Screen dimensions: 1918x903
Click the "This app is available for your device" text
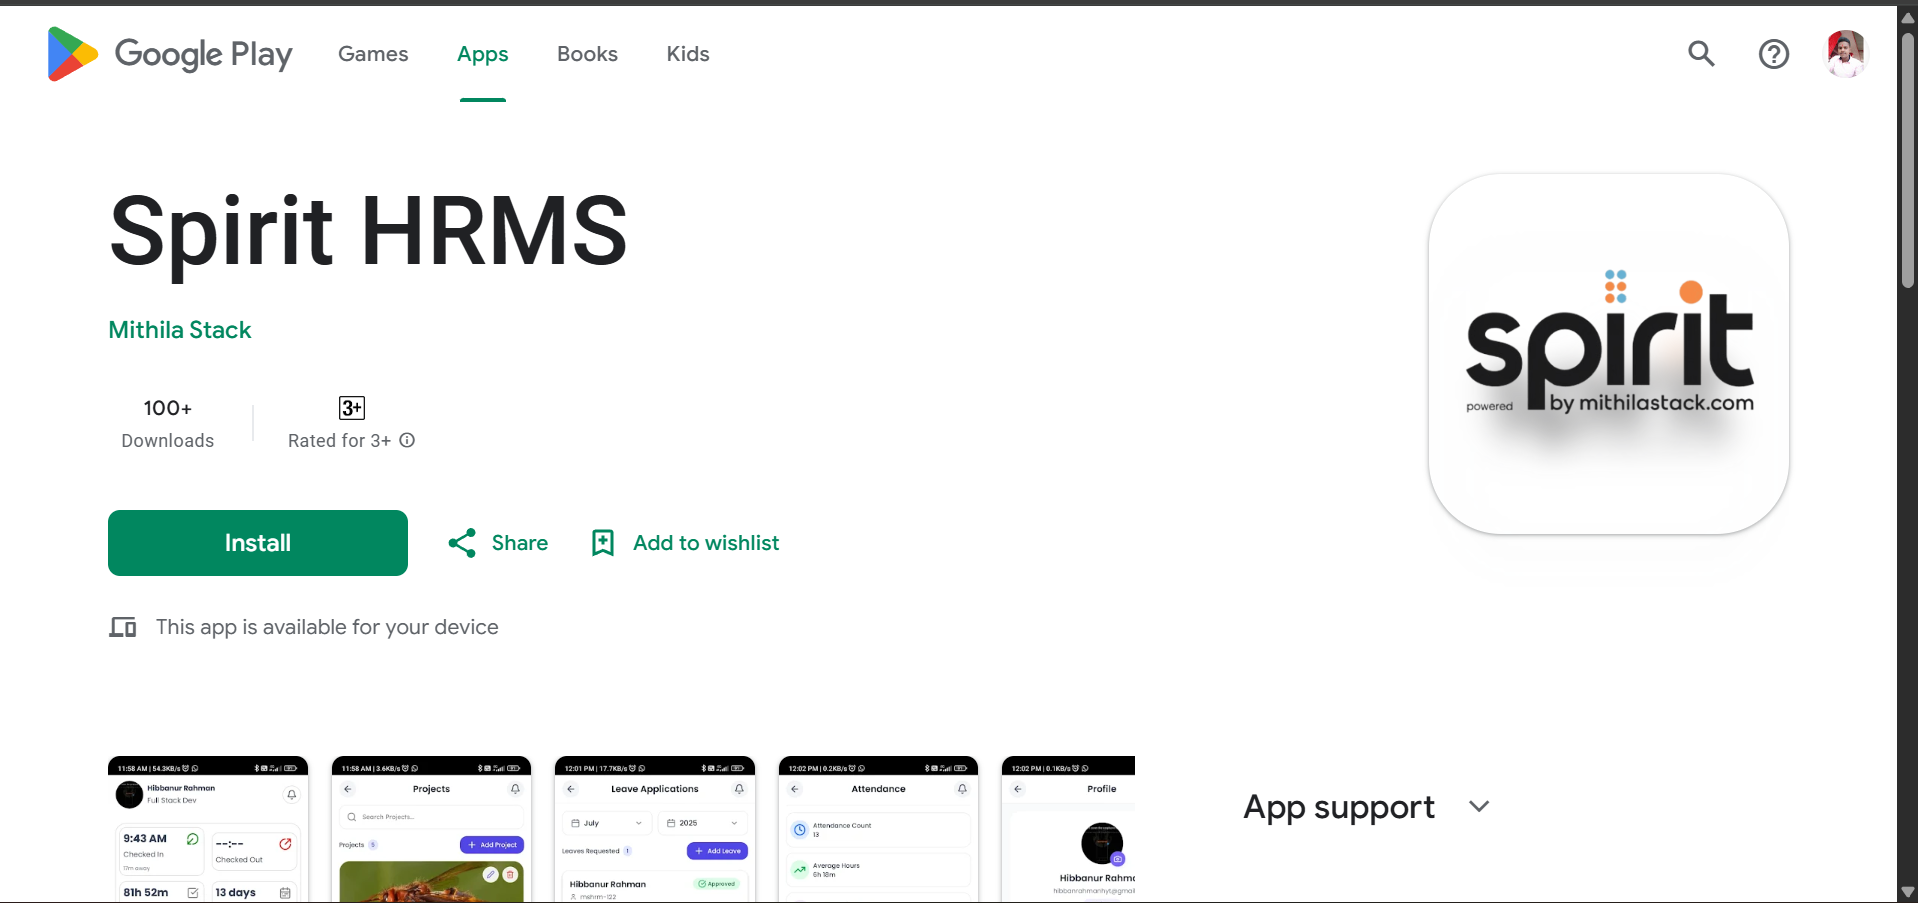point(327,627)
